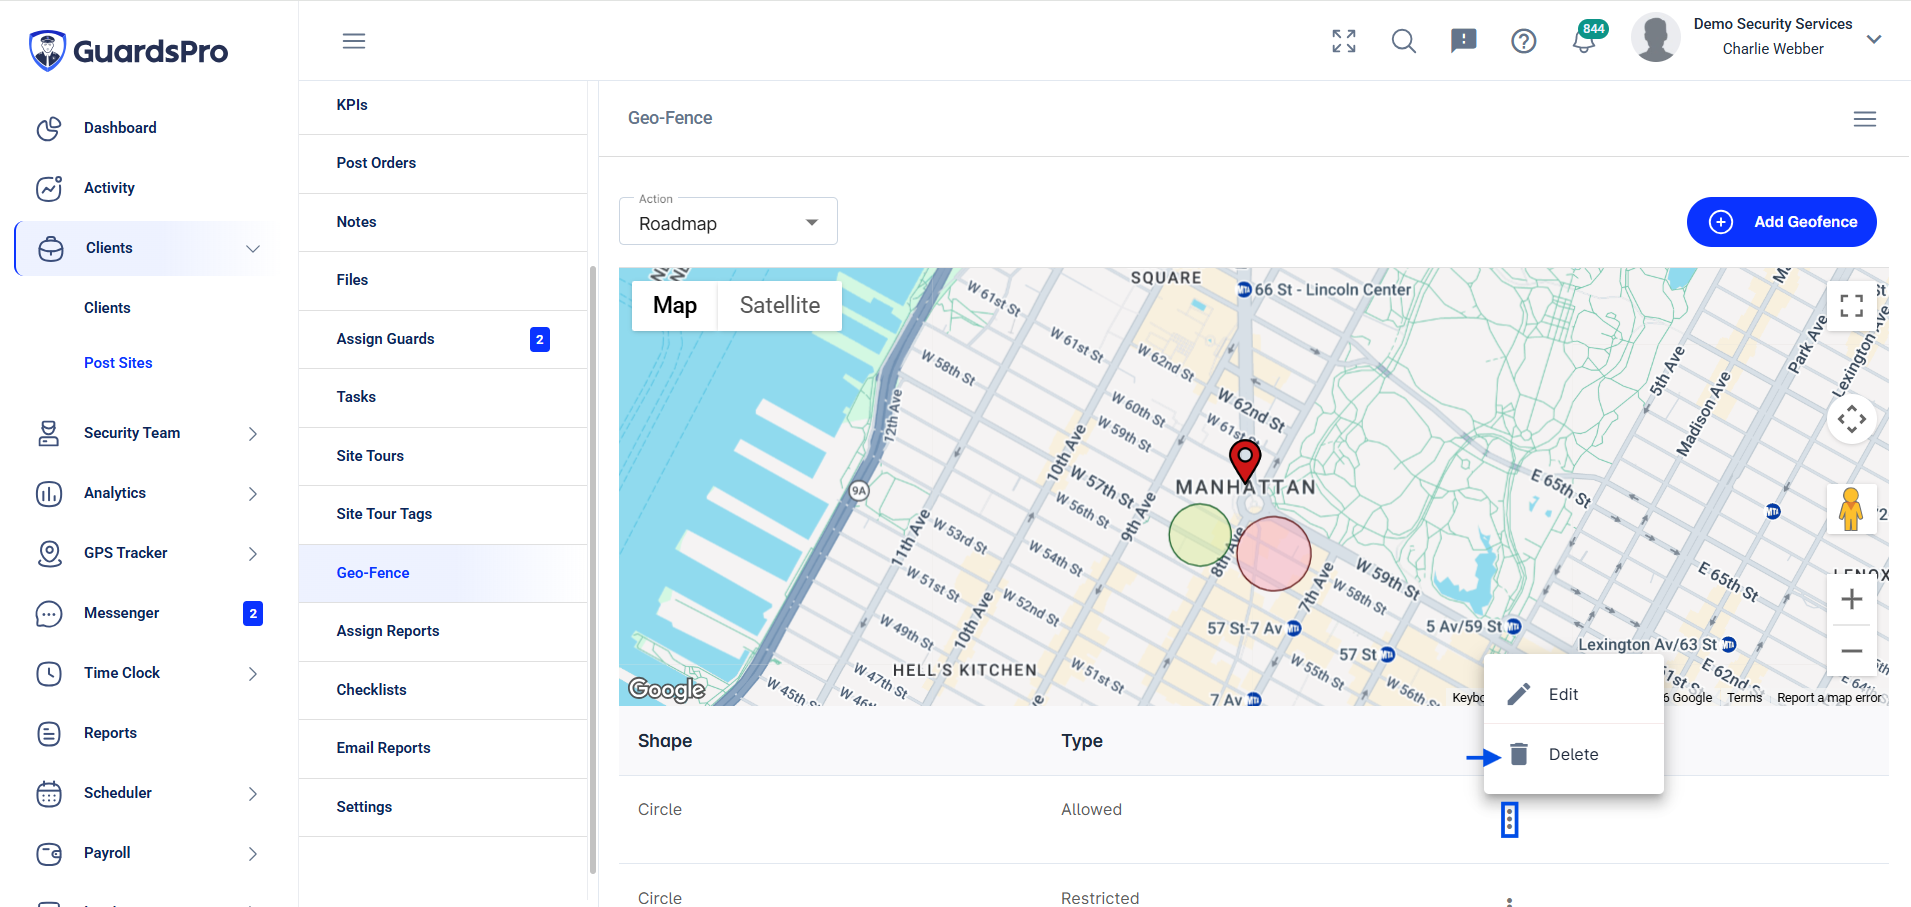Viewport: 1911px width, 907px height.
Task: Open three-dot menu for Allowed circle row
Action: pos(1510,820)
